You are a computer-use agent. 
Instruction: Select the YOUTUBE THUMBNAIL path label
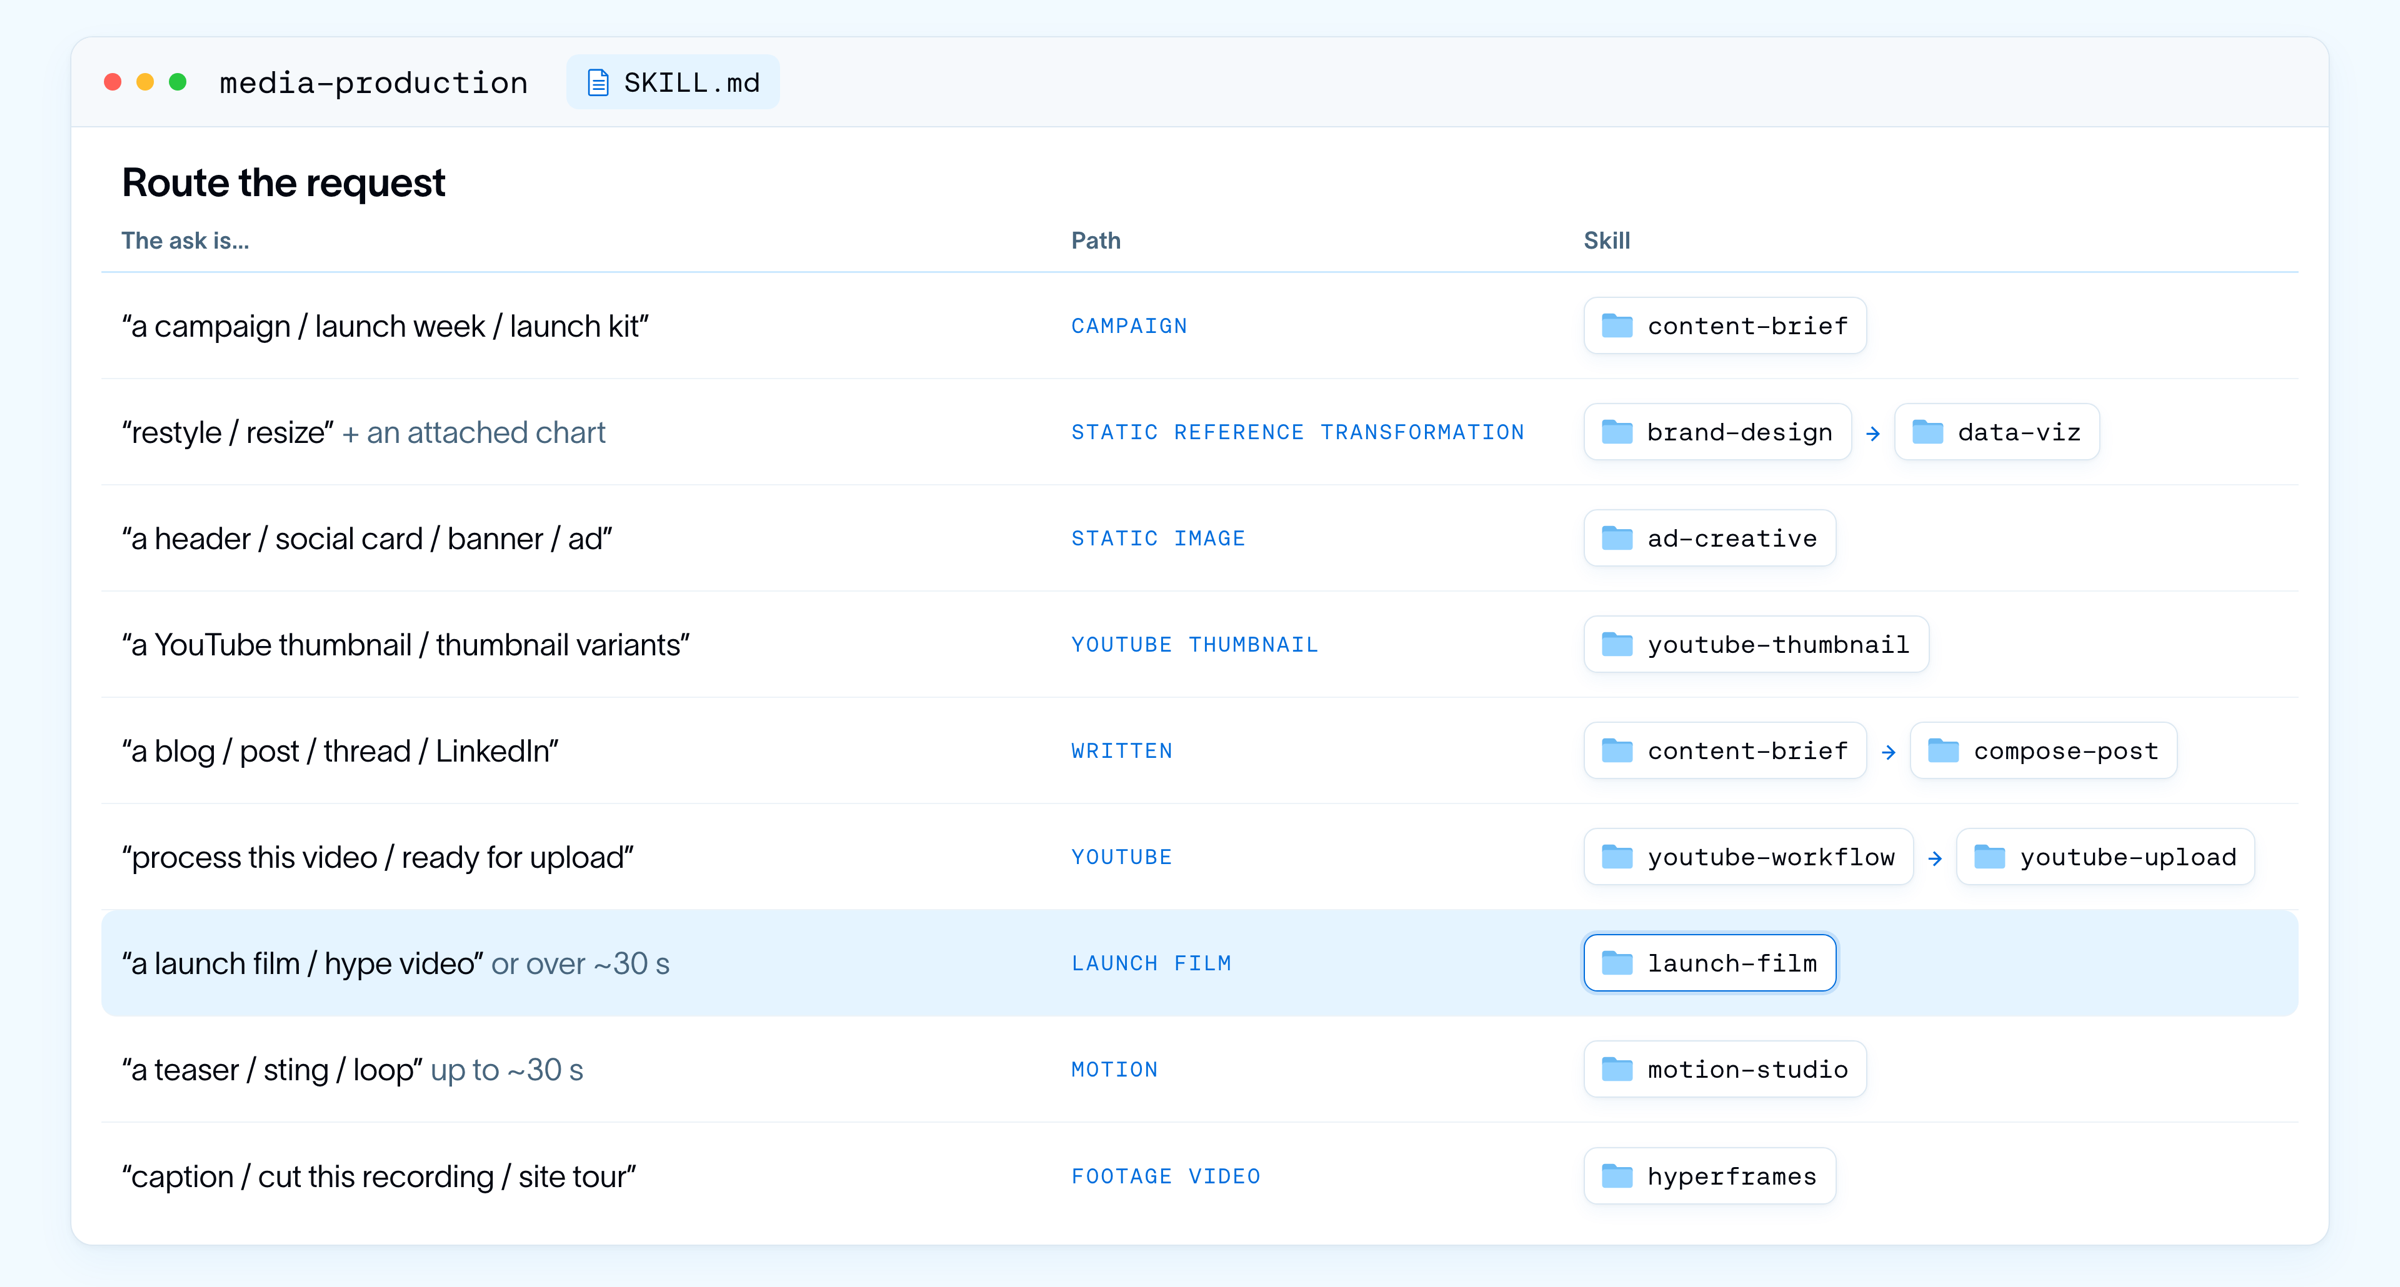[1195, 644]
